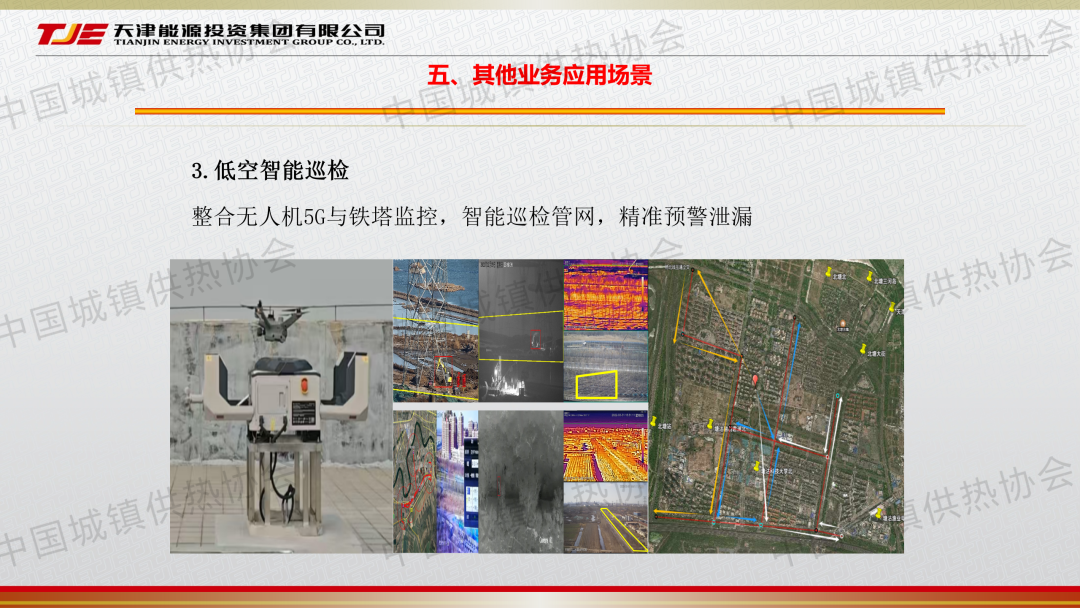Open the top orange thermal image
The height and width of the screenshot is (608, 1080).
click(605, 295)
